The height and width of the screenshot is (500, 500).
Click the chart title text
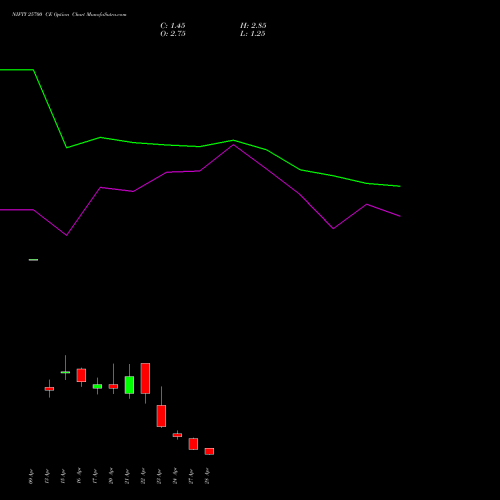coord(69,14)
